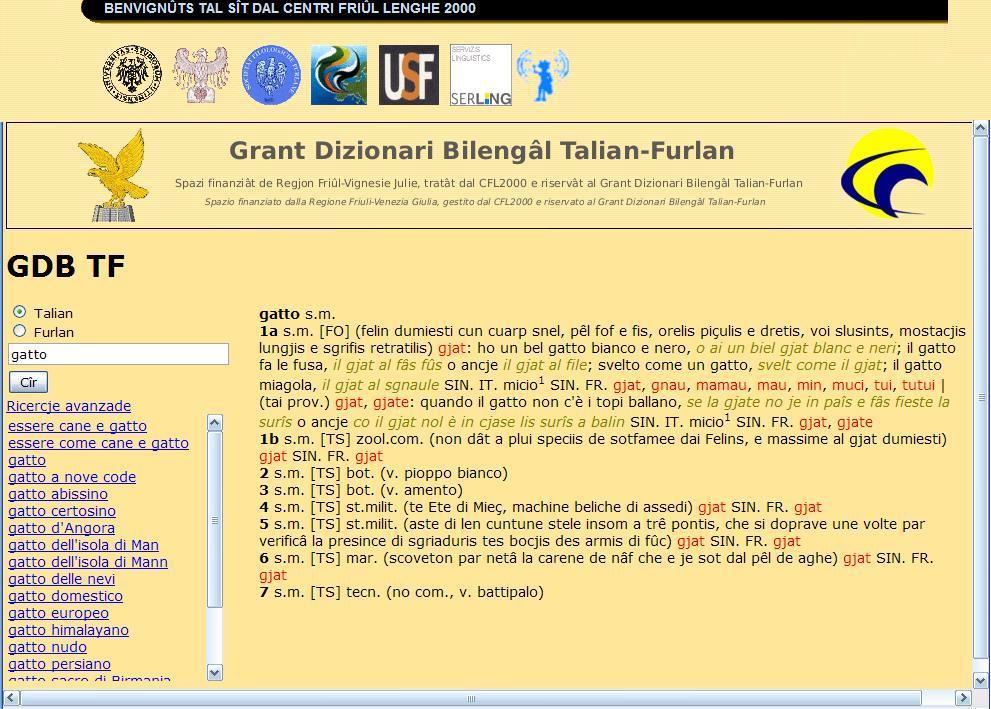The height and width of the screenshot is (709, 991).
Task: Open entry gatto certosino
Action: pos(62,511)
